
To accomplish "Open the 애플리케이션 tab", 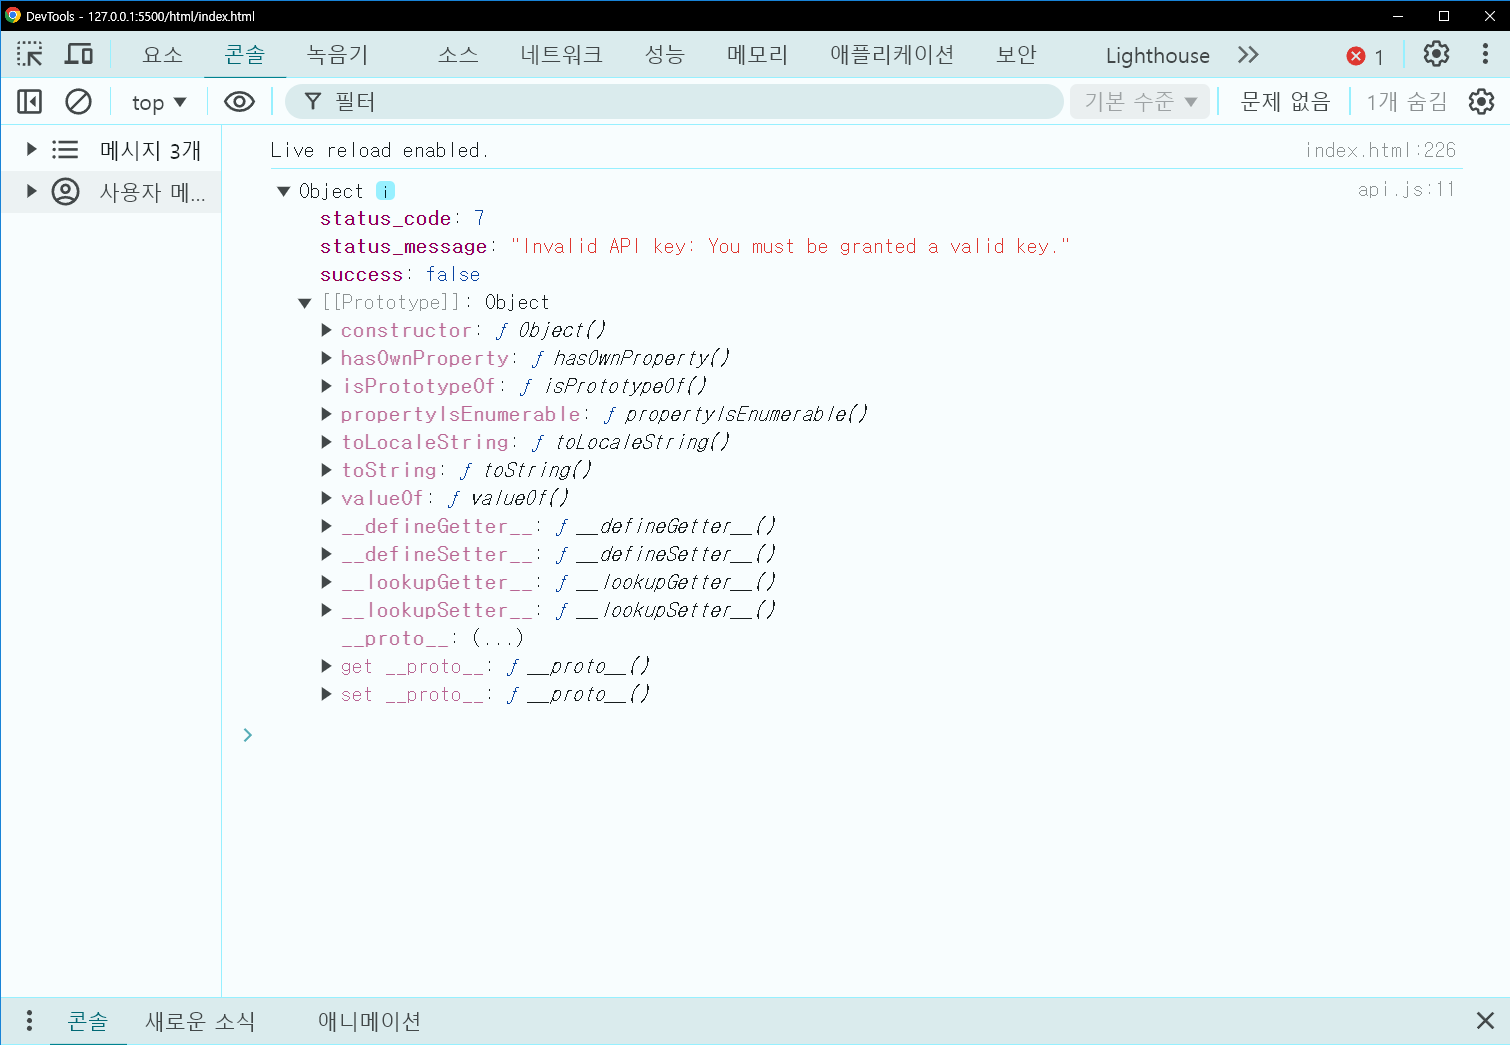I will coord(892,55).
